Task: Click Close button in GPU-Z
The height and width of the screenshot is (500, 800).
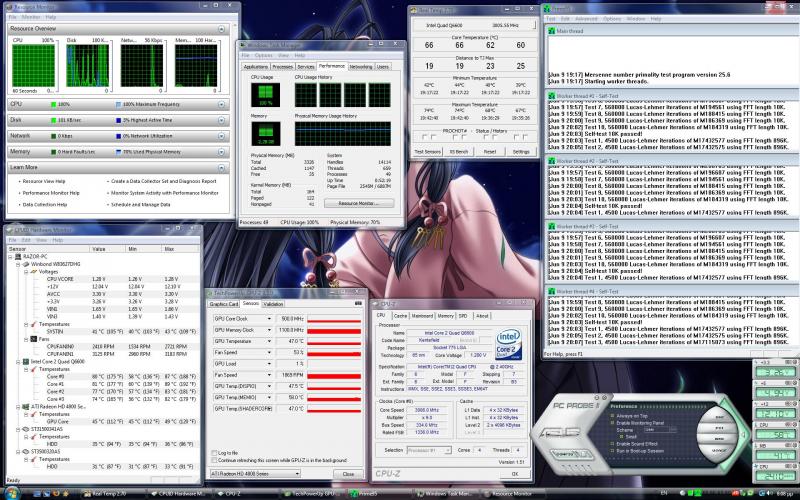Action: click(348, 474)
